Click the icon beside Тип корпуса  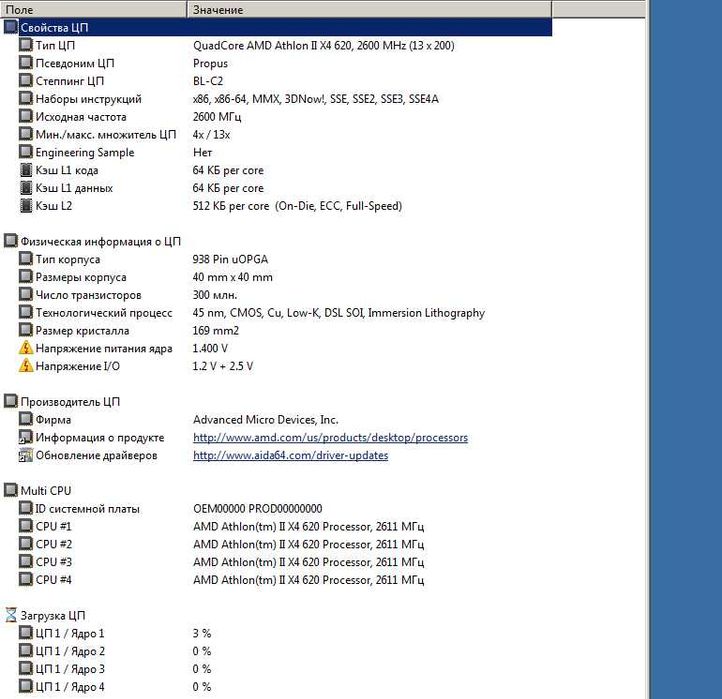pos(26,258)
